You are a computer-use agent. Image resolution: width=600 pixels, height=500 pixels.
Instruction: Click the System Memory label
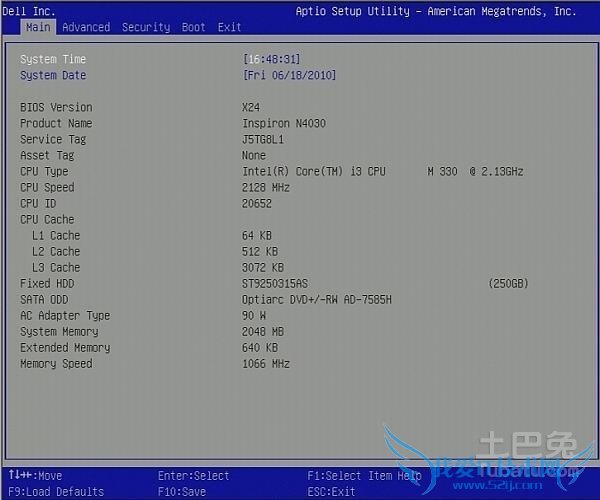(x=59, y=332)
